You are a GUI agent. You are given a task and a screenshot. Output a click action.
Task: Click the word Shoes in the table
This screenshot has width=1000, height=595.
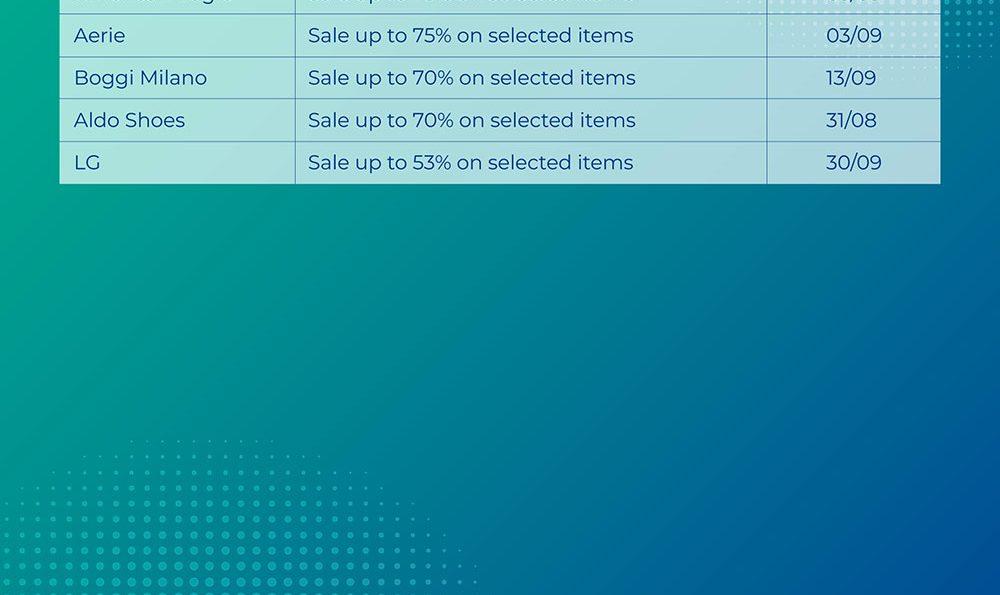coord(156,121)
